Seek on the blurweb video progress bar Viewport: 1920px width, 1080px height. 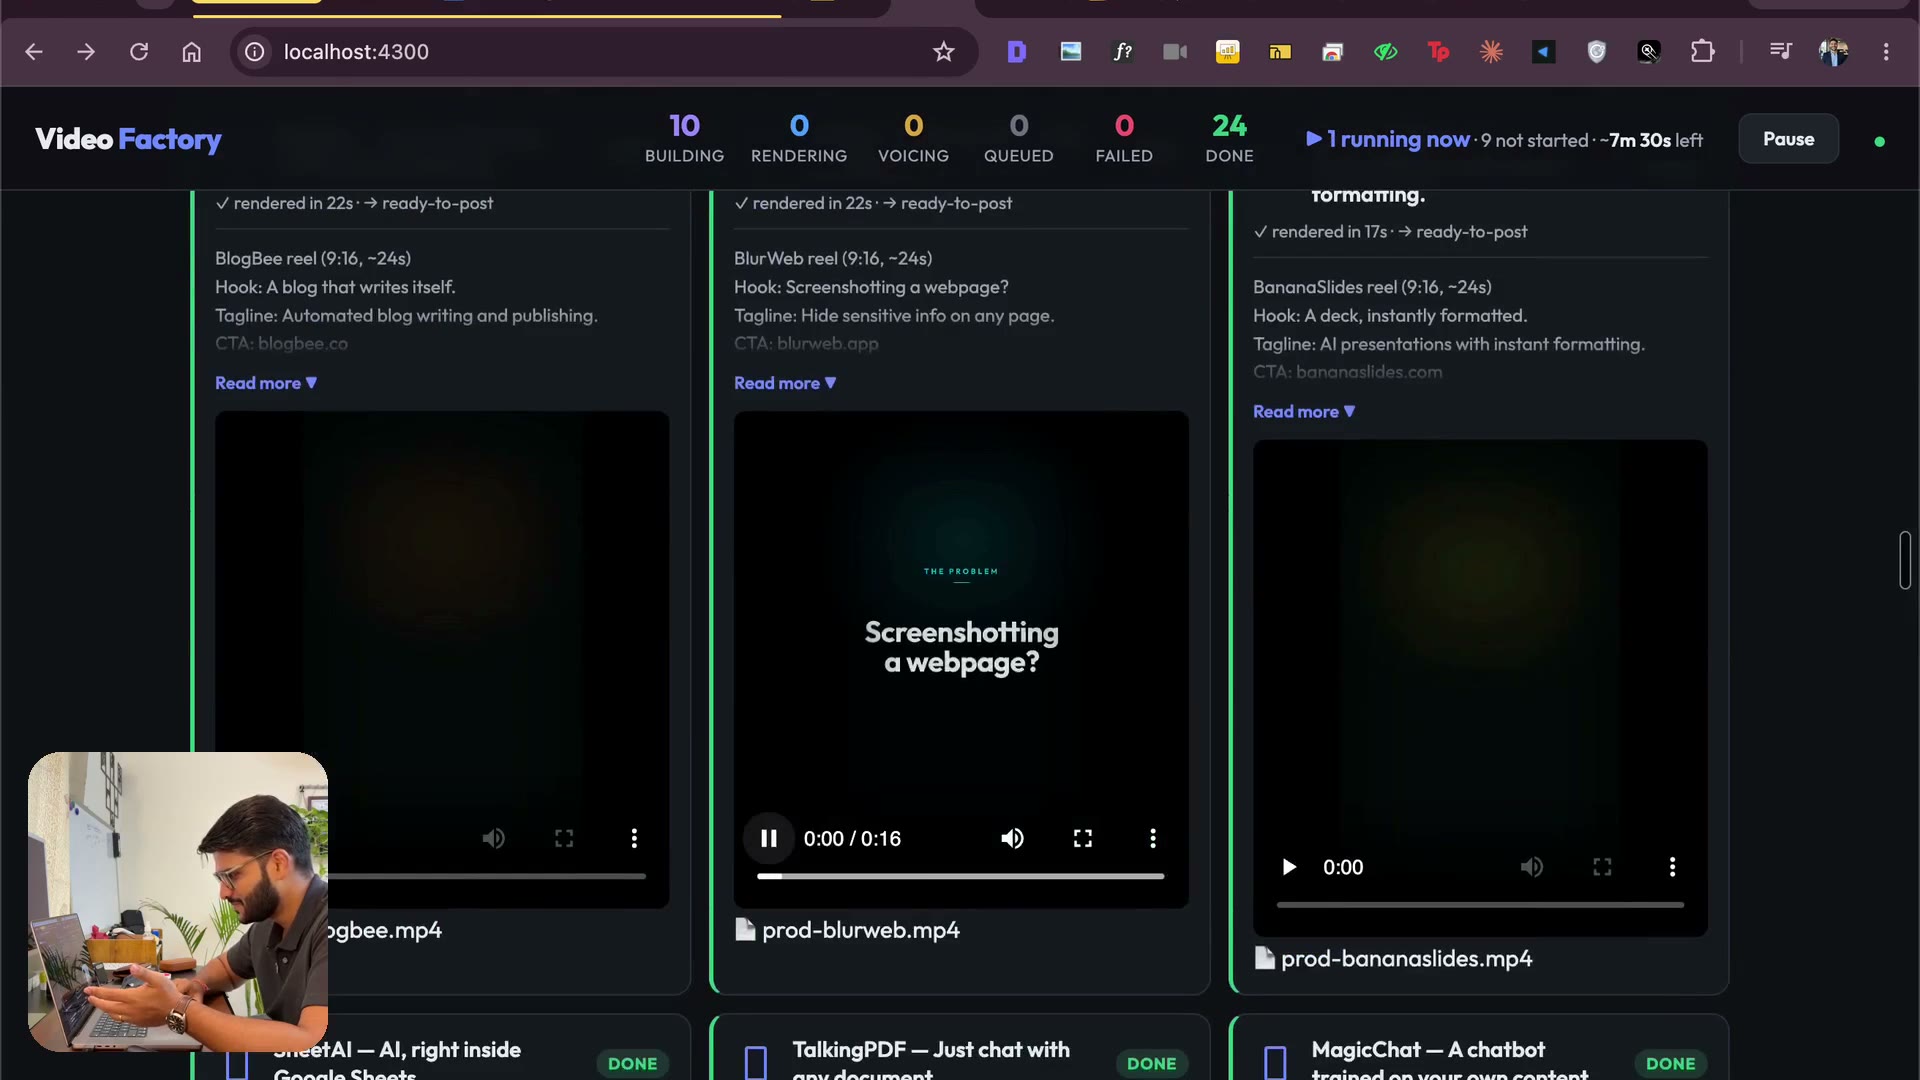[x=960, y=876]
